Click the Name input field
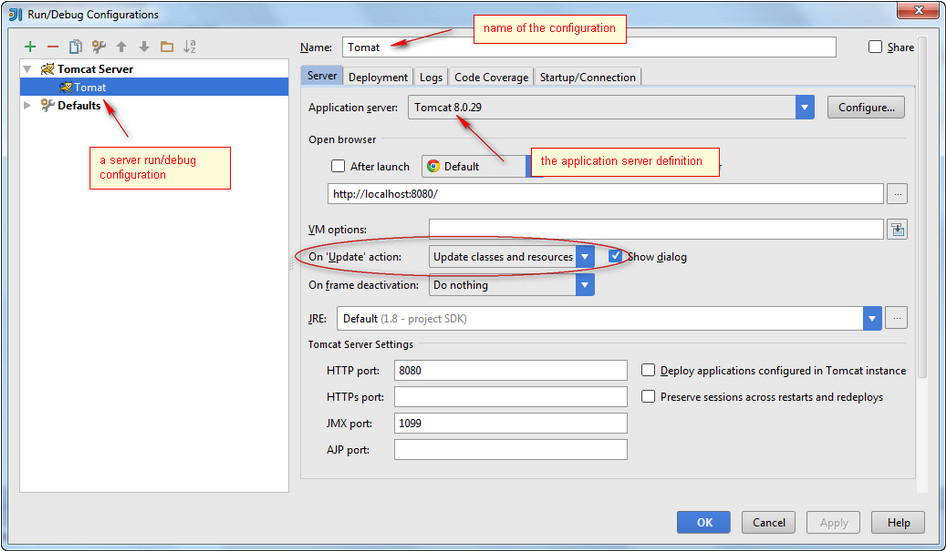 click(589, 47)
